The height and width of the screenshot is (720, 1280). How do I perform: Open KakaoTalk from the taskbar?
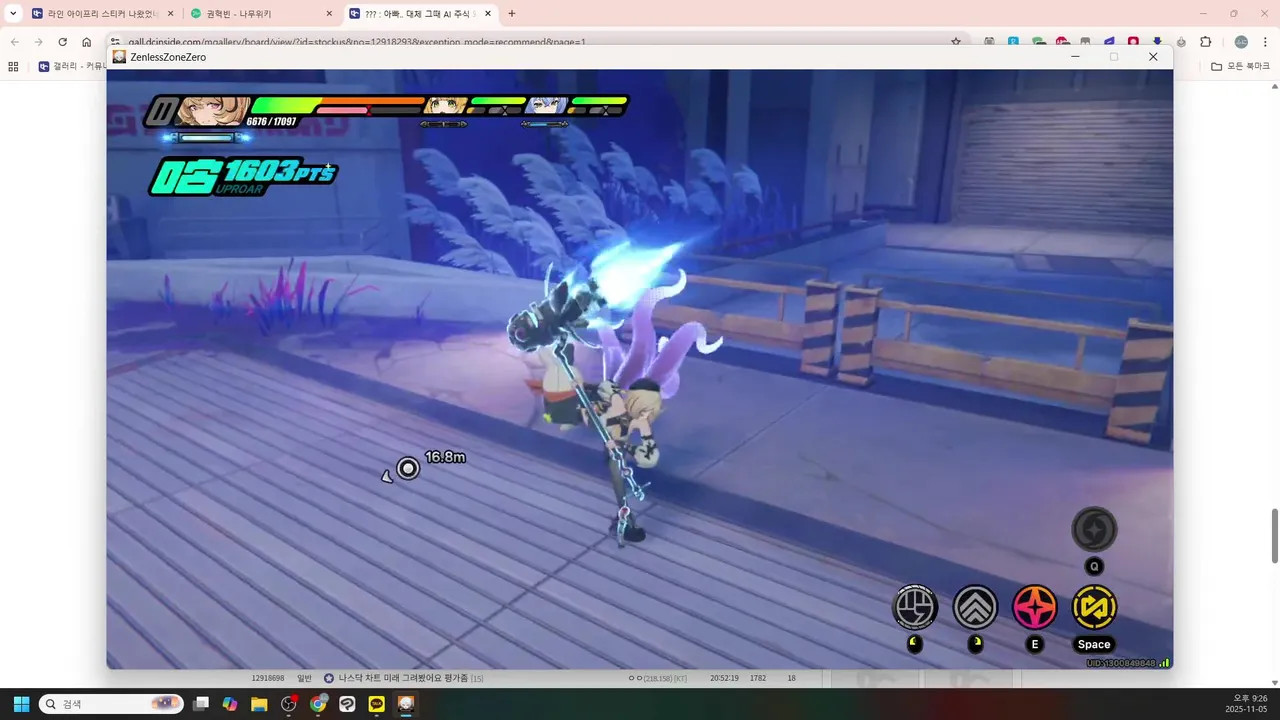pos(376,704)
